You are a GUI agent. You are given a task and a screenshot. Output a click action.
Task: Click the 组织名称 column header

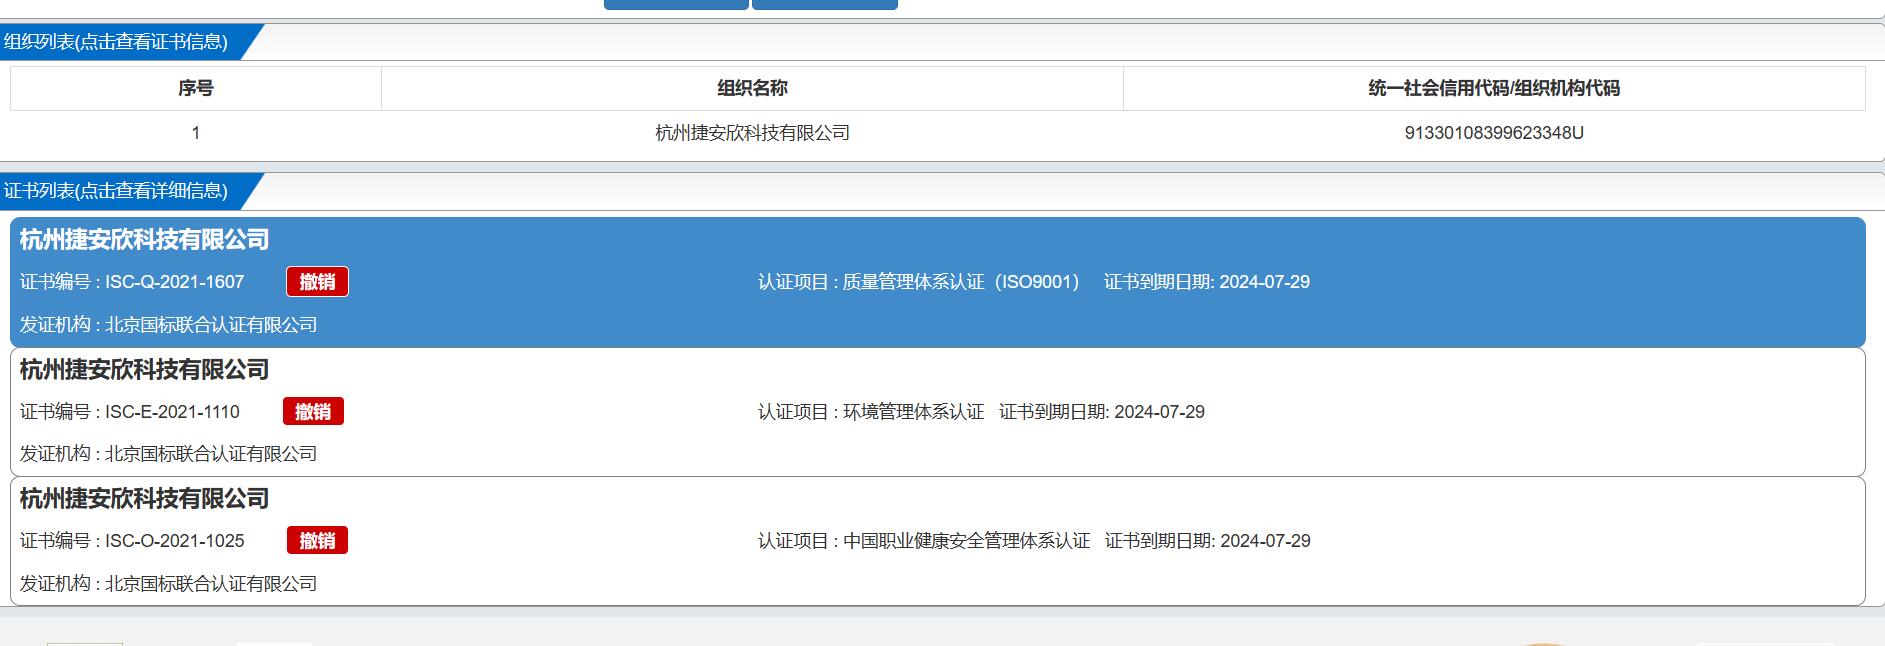[752, 88]
